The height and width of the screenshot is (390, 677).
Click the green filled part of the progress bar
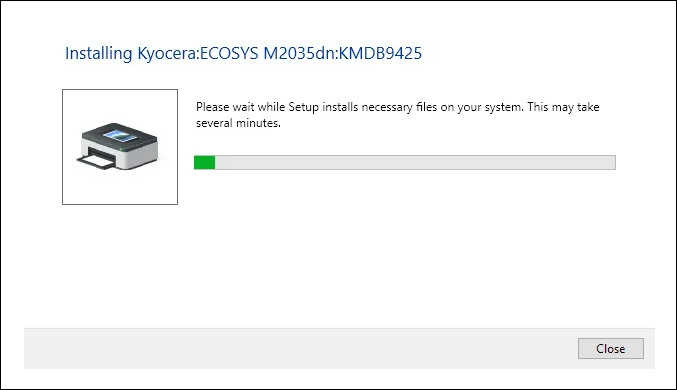click(x=205, y=162)
